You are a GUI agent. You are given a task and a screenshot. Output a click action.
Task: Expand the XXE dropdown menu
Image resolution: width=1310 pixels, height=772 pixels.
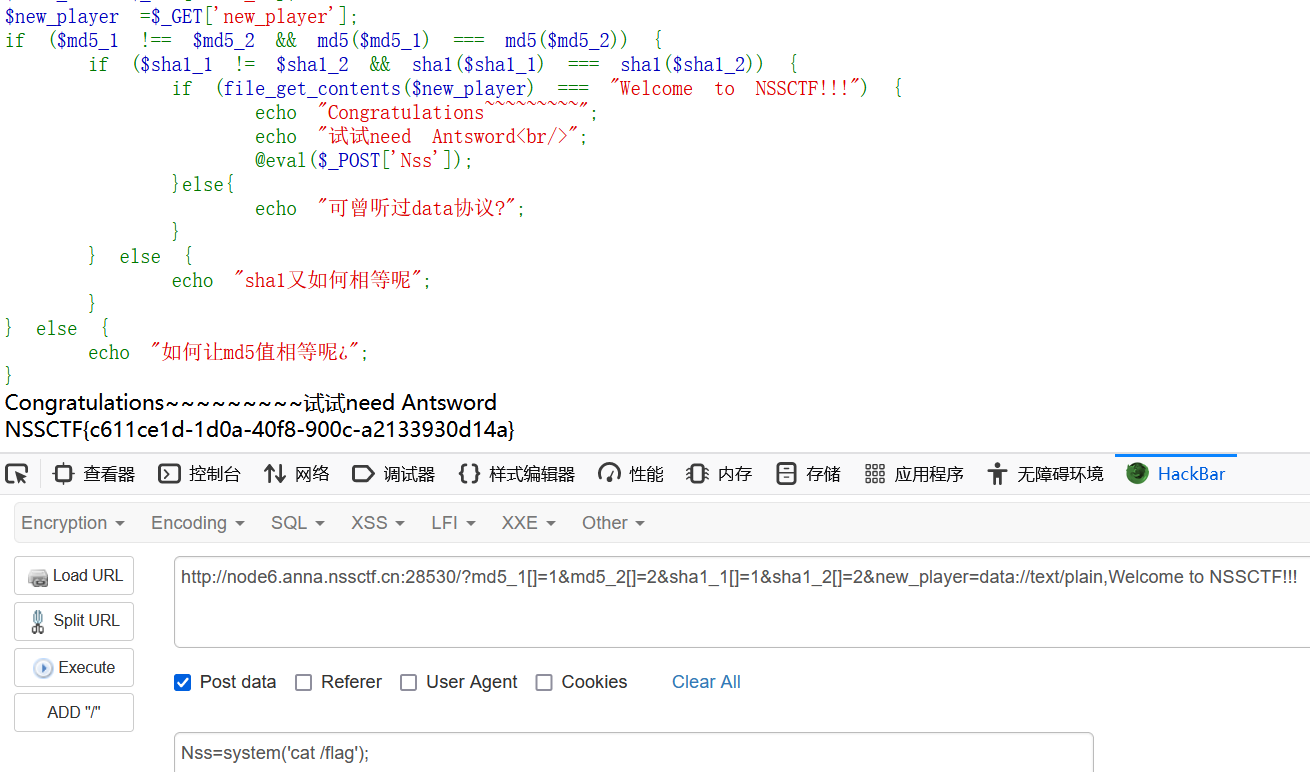[x=529, y=523]
